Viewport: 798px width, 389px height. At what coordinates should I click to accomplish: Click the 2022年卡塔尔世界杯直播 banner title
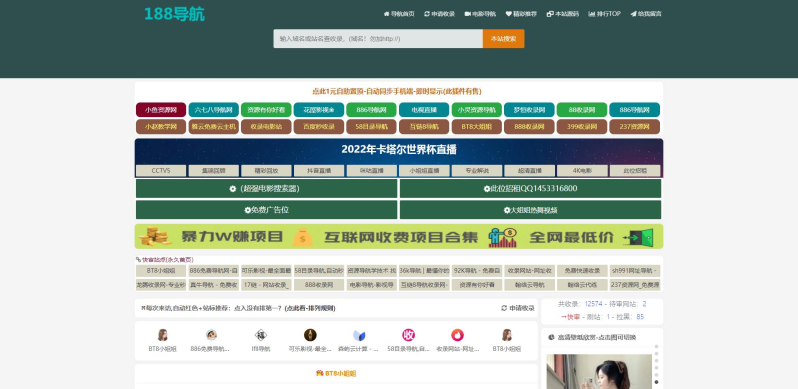point(399,150)
